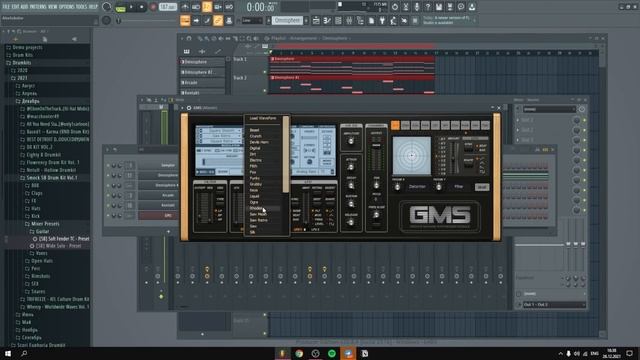Toggle the green pattern/song mode switch
This screenshot has width=640, height=360.
tap(120, 7)
